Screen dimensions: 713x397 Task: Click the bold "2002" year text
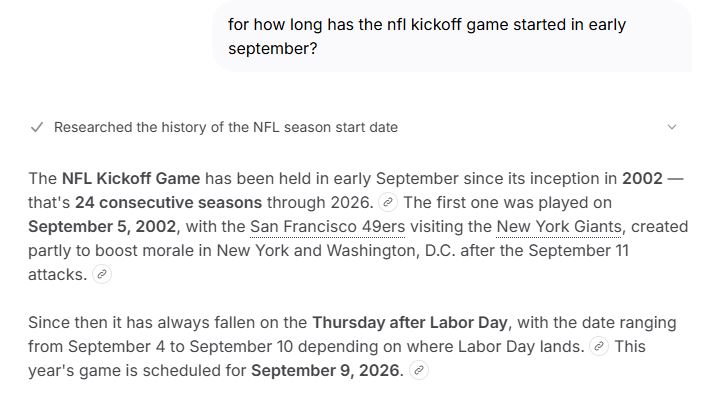point(642,178)
